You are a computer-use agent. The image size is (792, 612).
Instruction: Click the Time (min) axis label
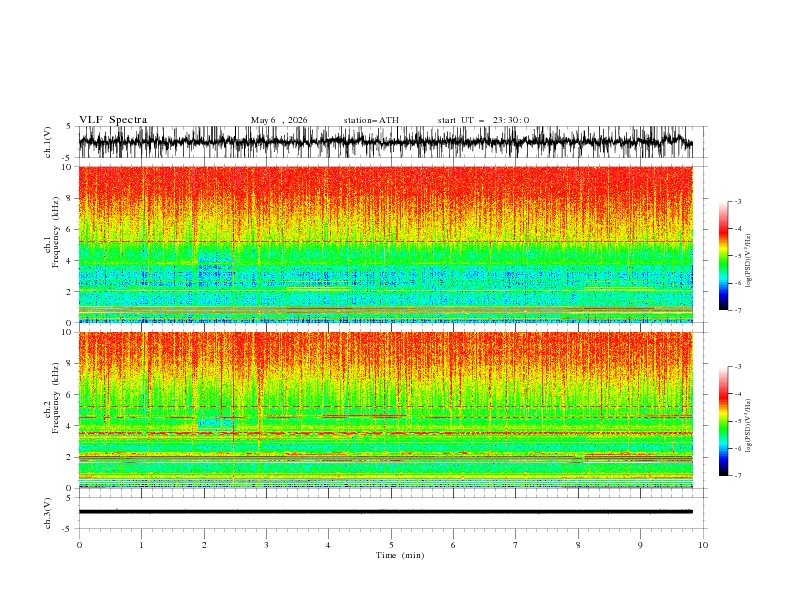tap(400, 555)
